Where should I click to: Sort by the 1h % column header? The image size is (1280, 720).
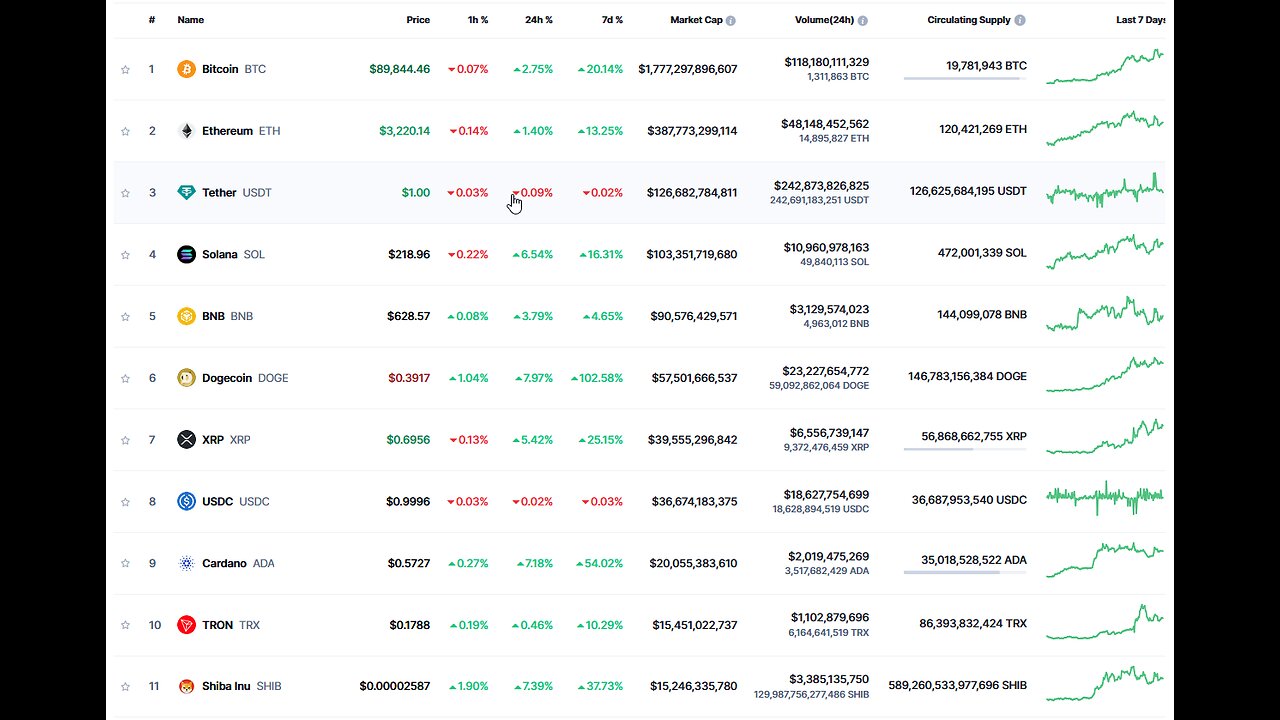pyautogui.click(x=476, y=20)
